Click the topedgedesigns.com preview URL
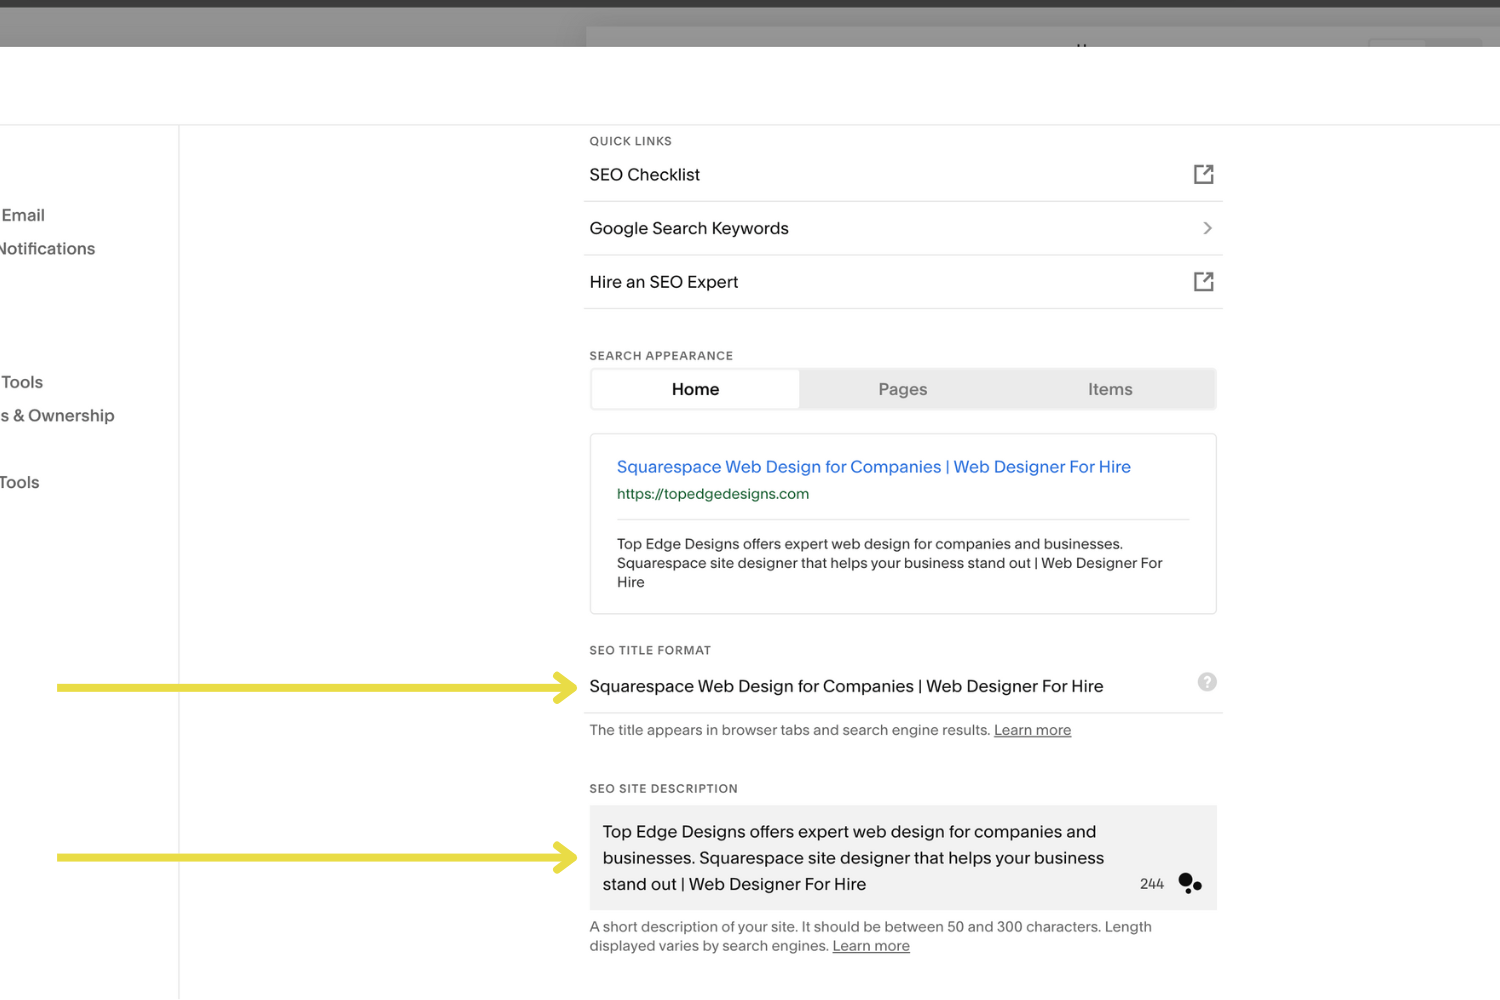The width and height of the screenshot is (1500, 1000). pyautogui.click(x=713, y=494)
